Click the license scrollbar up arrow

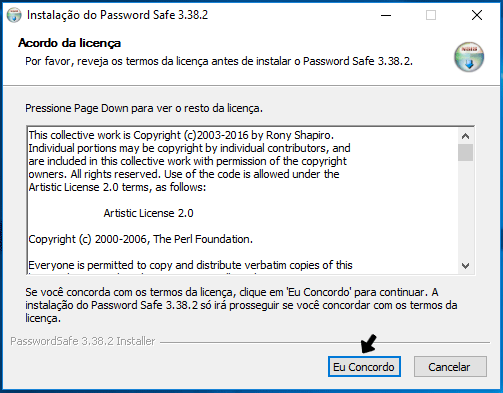point(465,136)
